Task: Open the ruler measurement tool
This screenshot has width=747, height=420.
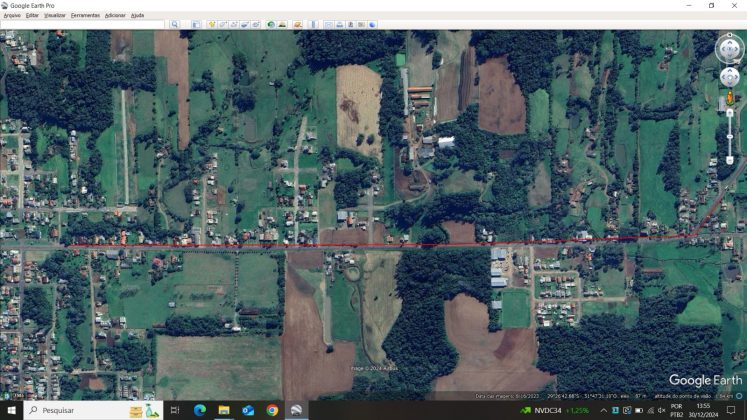Action: (313, 24)
